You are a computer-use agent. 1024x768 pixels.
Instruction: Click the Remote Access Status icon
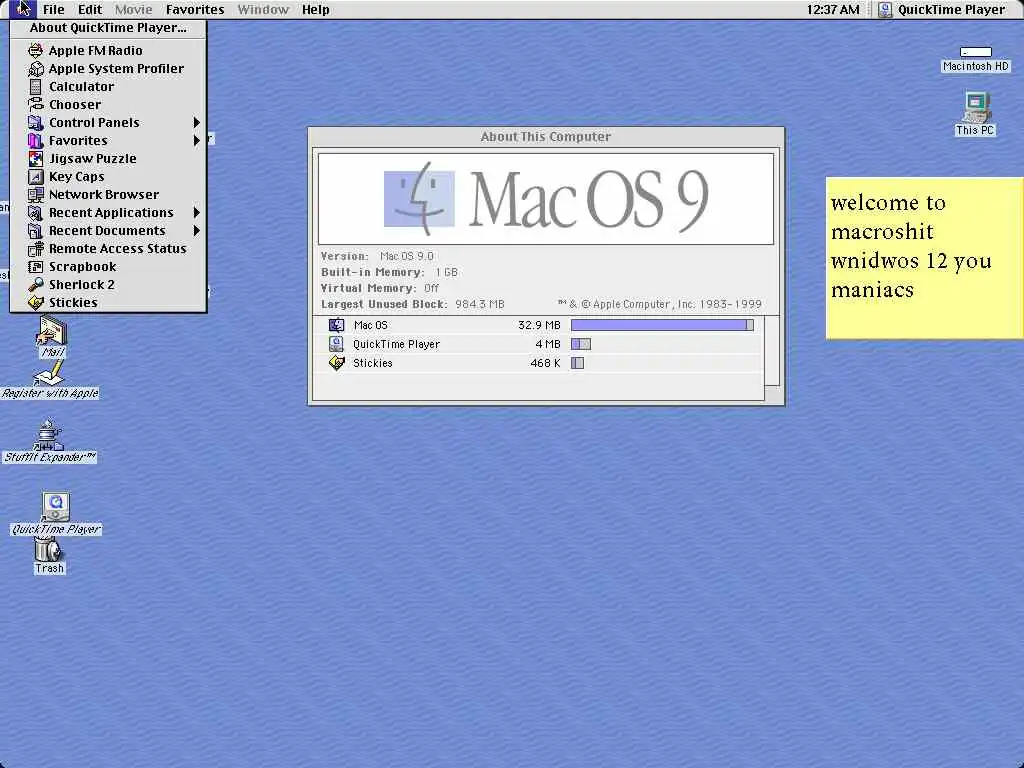(36, 248)
